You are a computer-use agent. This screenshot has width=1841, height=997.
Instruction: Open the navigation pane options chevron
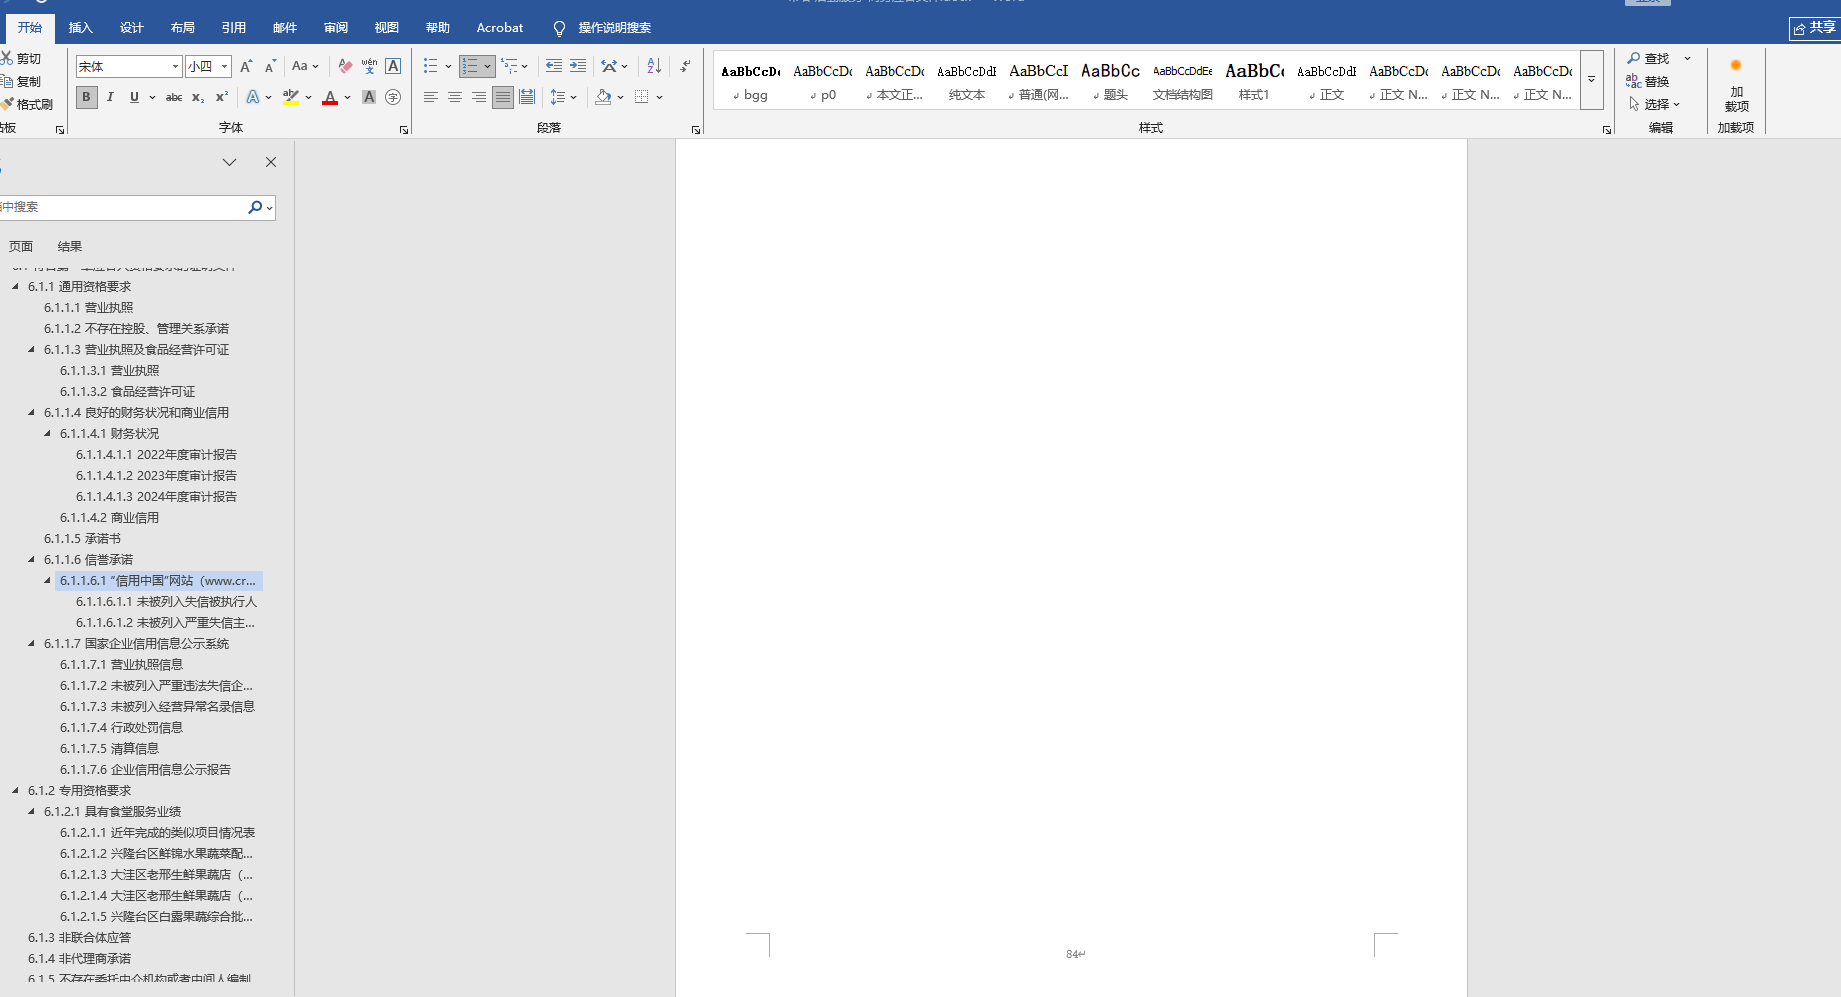(229, 162)
